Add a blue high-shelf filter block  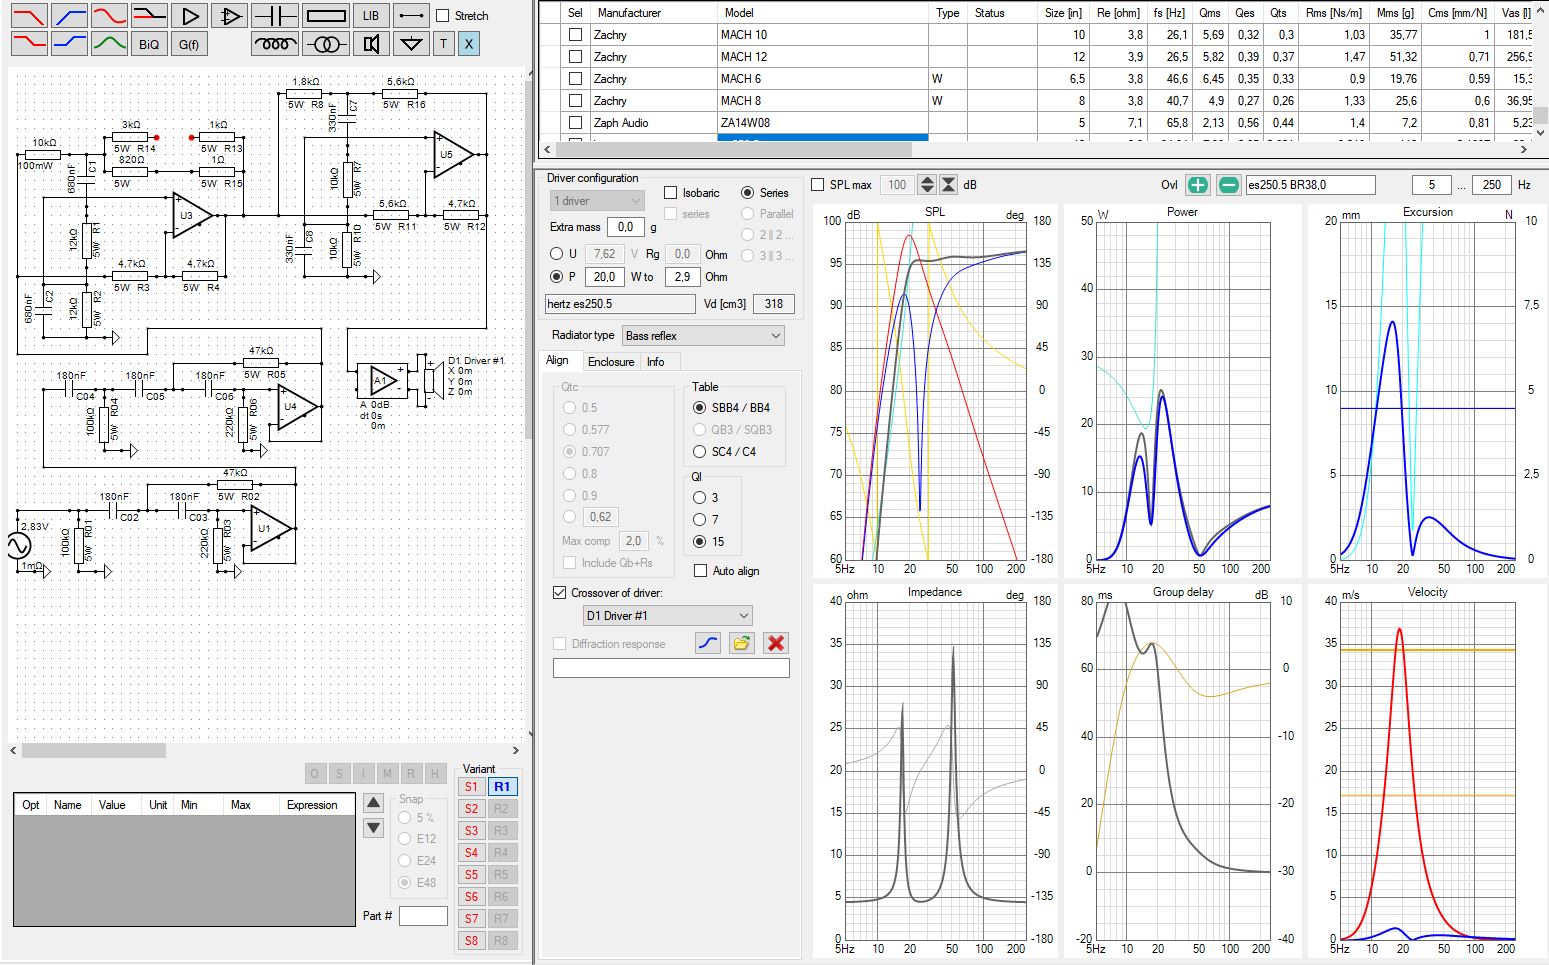69,43
